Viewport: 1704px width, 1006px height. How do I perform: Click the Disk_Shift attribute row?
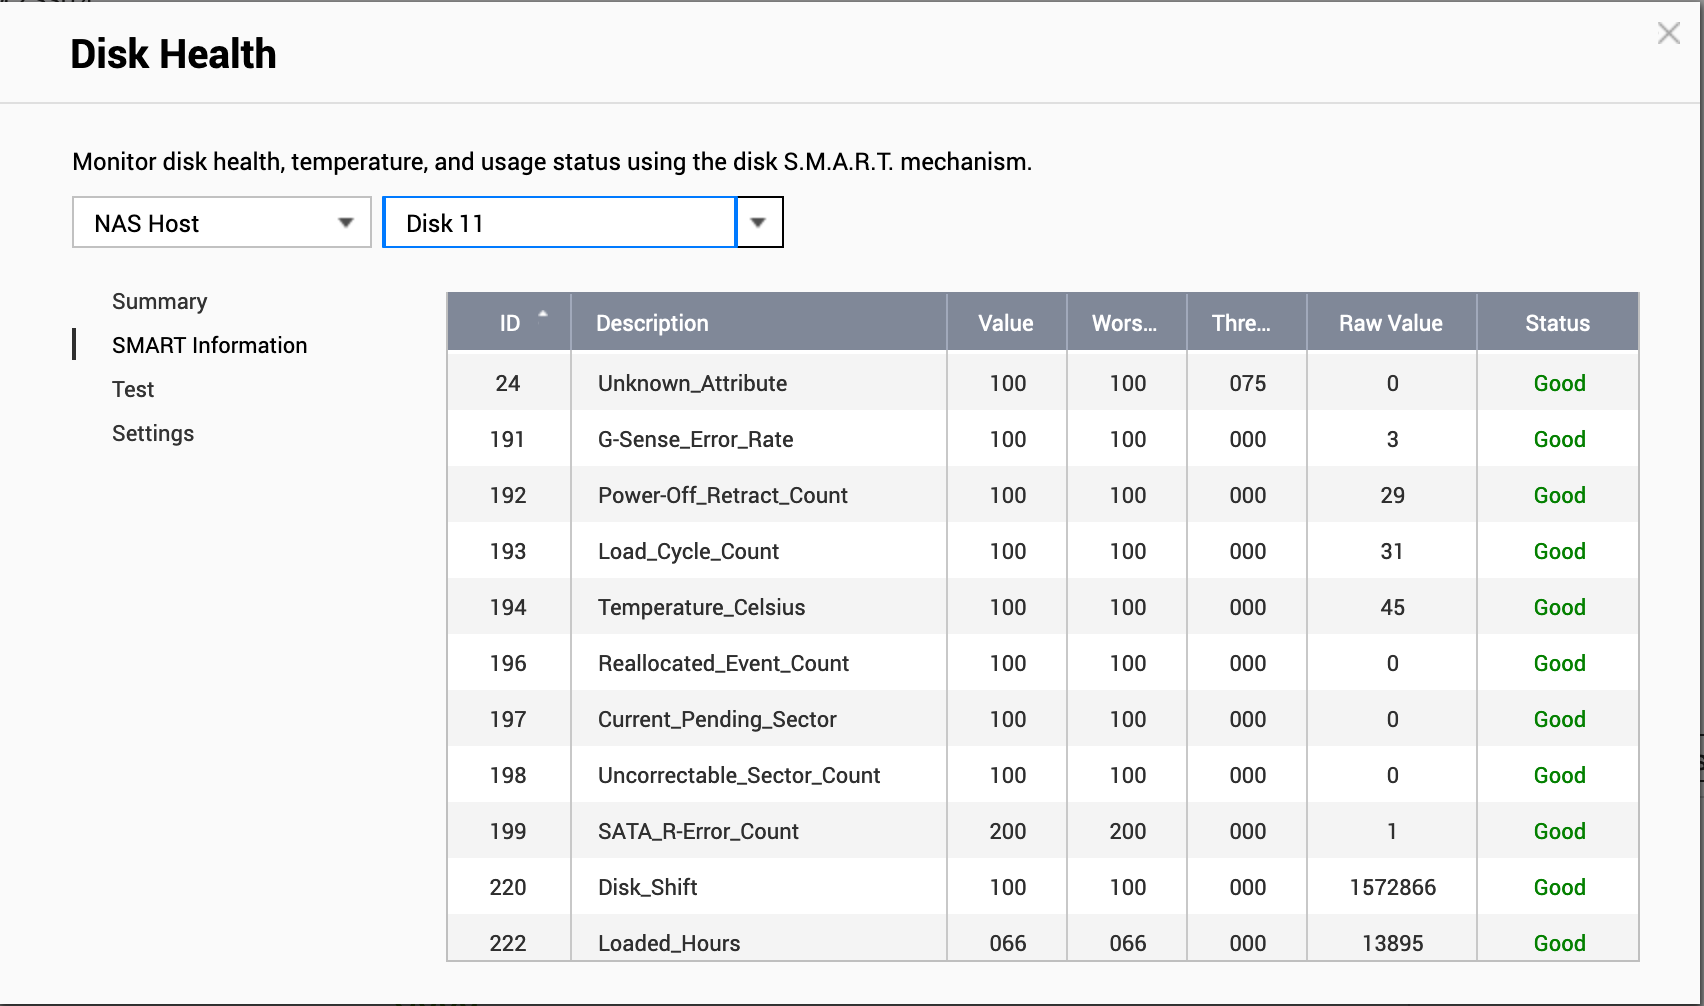click(x=1043, y=887)
